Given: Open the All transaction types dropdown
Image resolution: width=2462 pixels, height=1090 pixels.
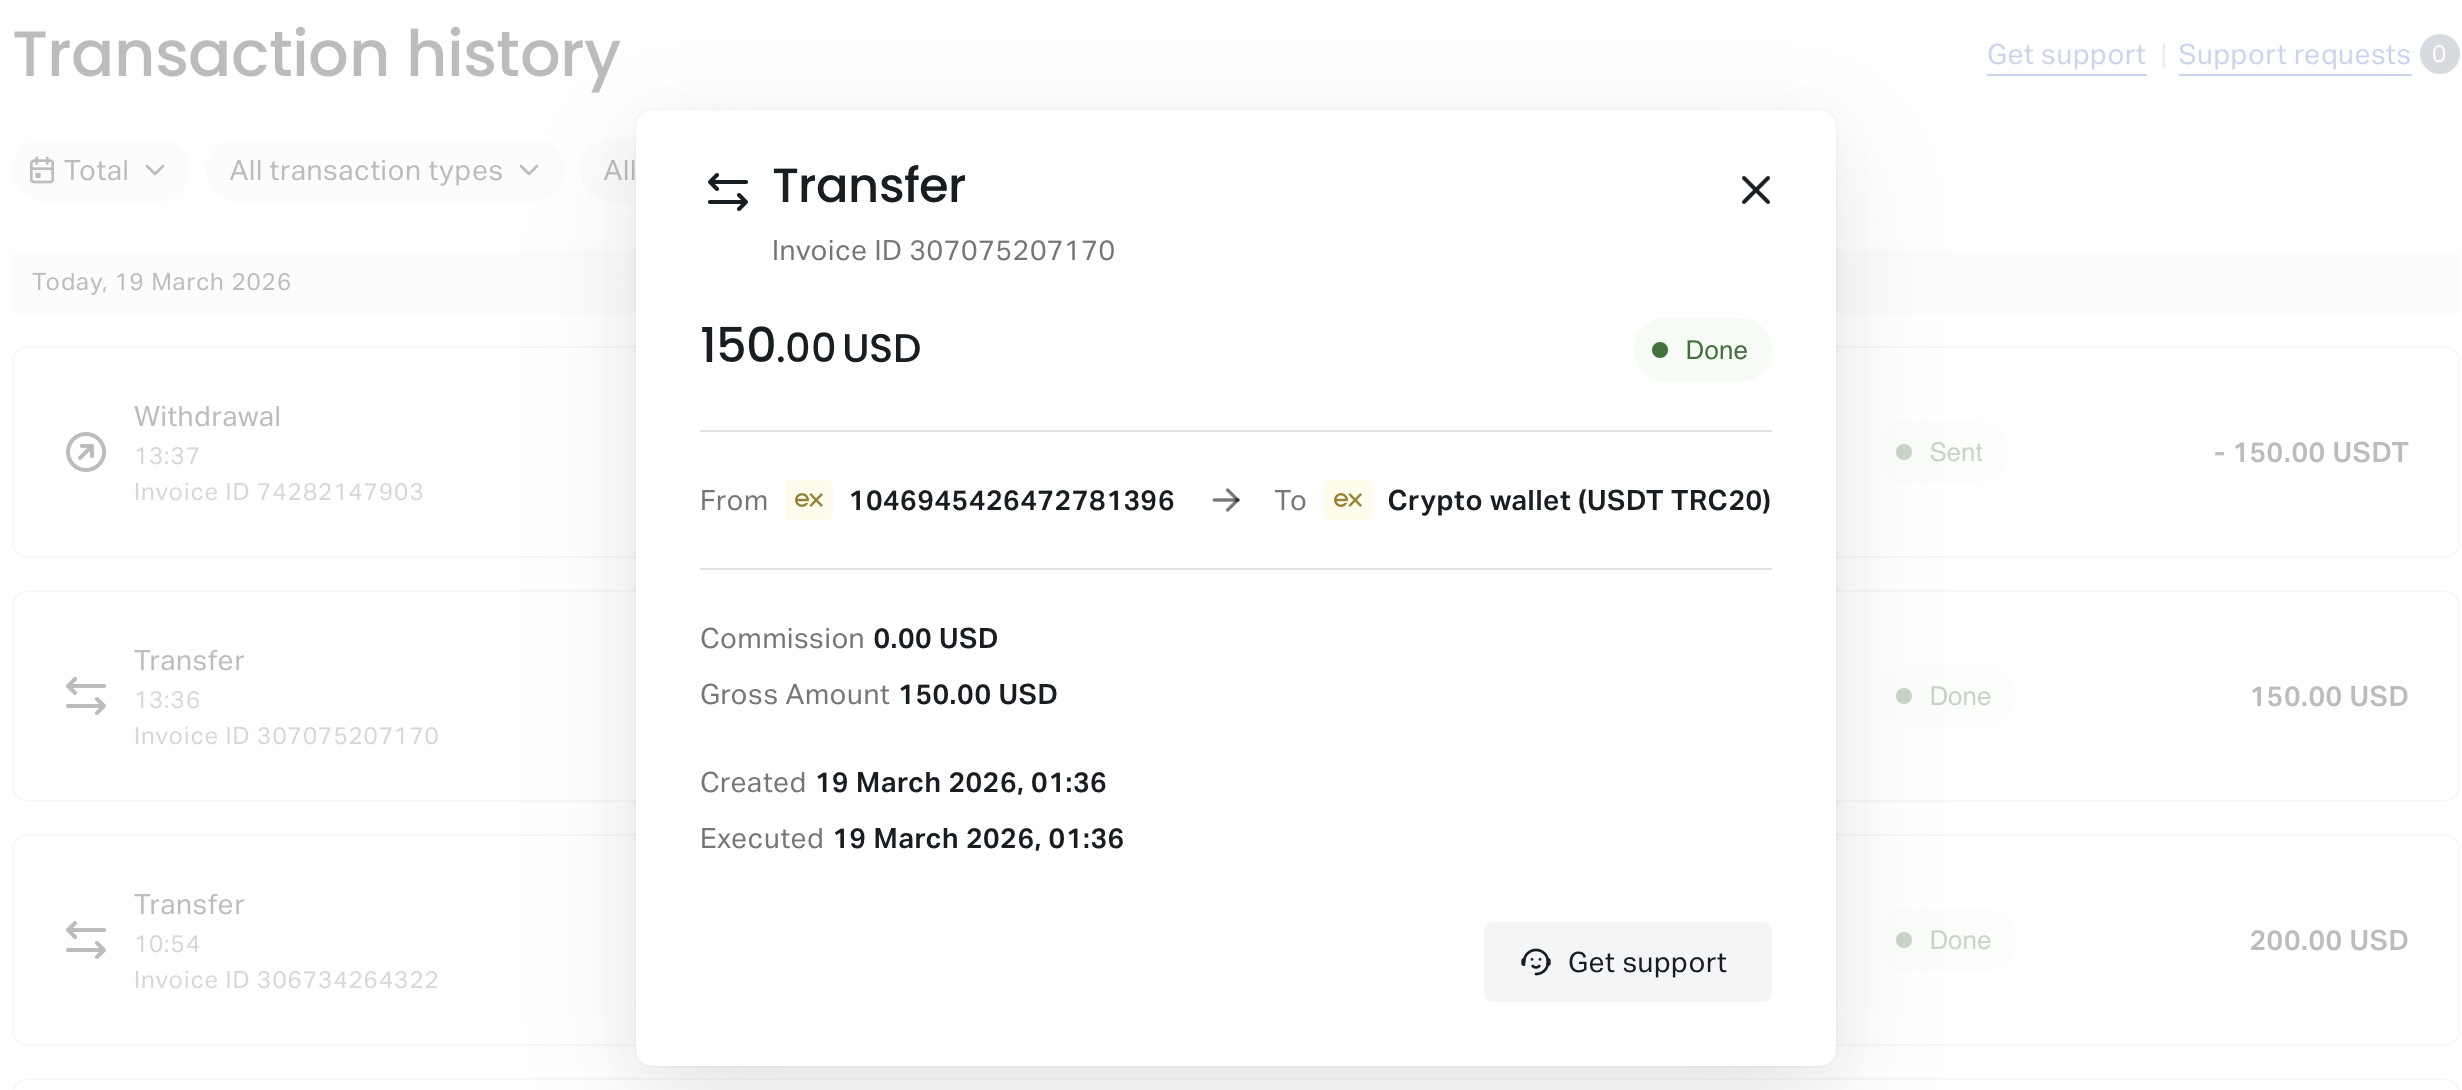Looking at the screenshot, I should [383, 170].
